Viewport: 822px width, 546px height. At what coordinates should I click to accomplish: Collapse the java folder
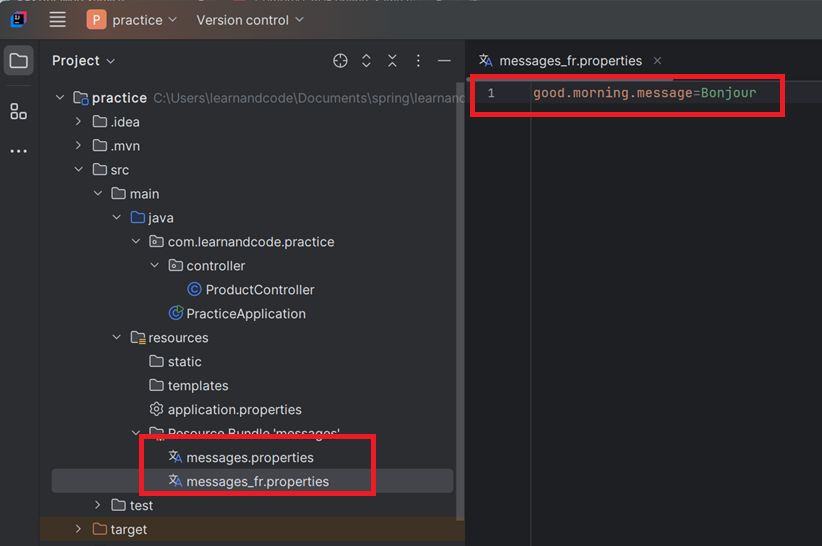[117, 217]
